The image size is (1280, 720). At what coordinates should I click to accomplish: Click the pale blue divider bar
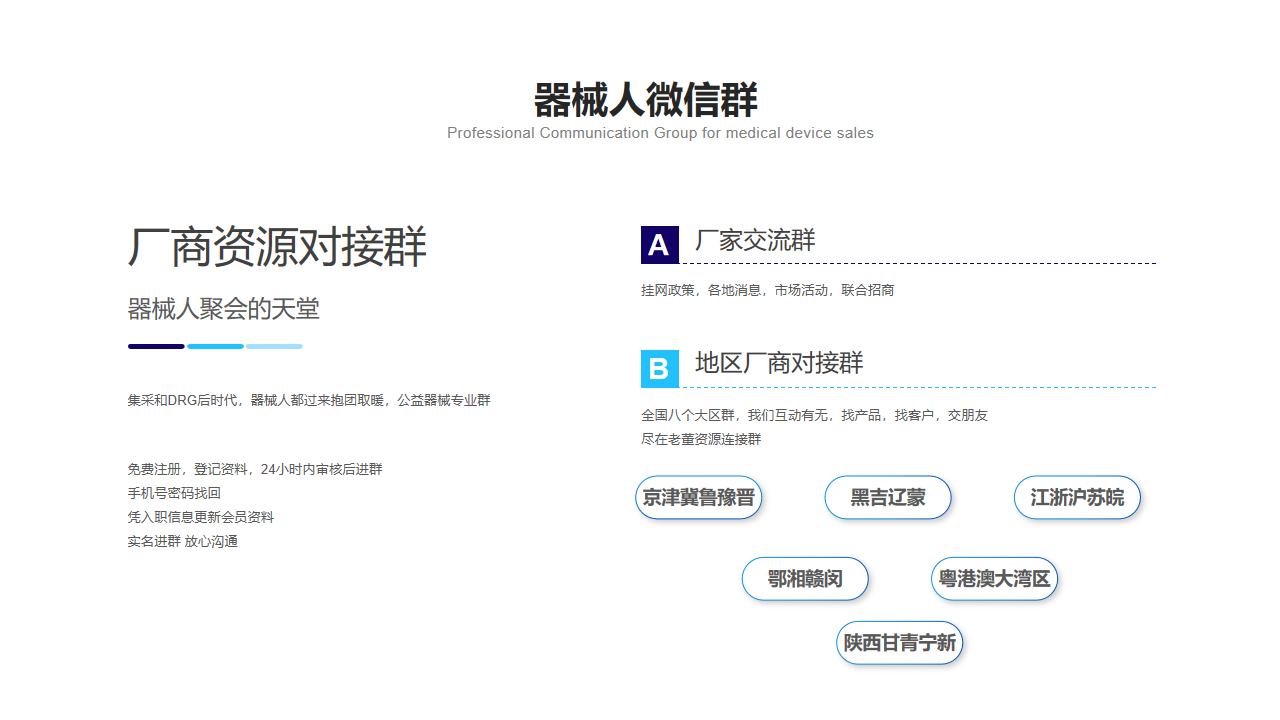[x=274, y=347]
